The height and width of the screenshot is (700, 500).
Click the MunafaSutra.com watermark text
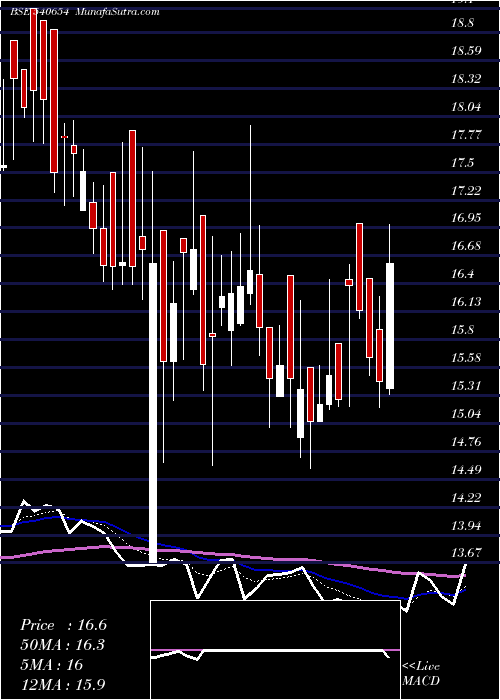pyautogui.click(x=117, y=12)
